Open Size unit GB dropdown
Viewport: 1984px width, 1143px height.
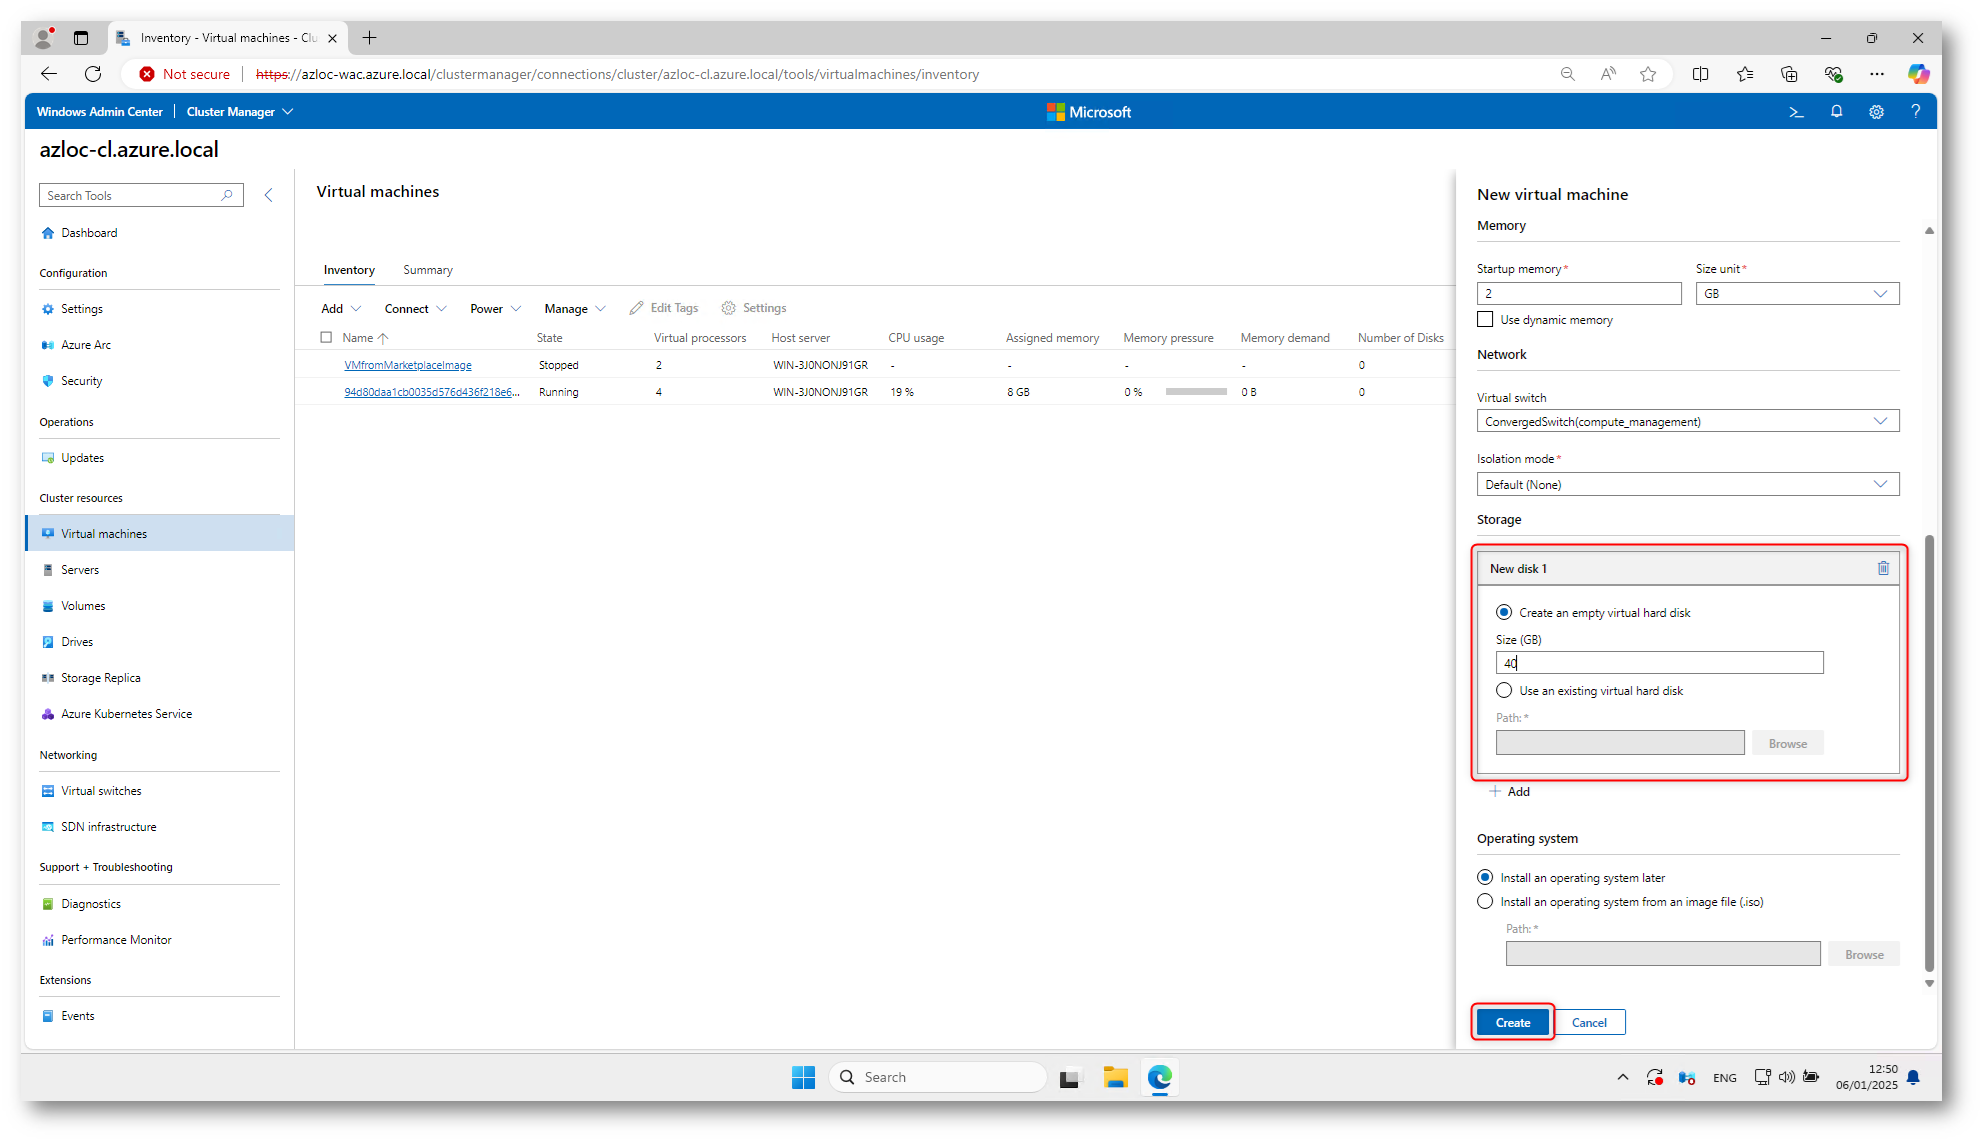(1797, 293)
